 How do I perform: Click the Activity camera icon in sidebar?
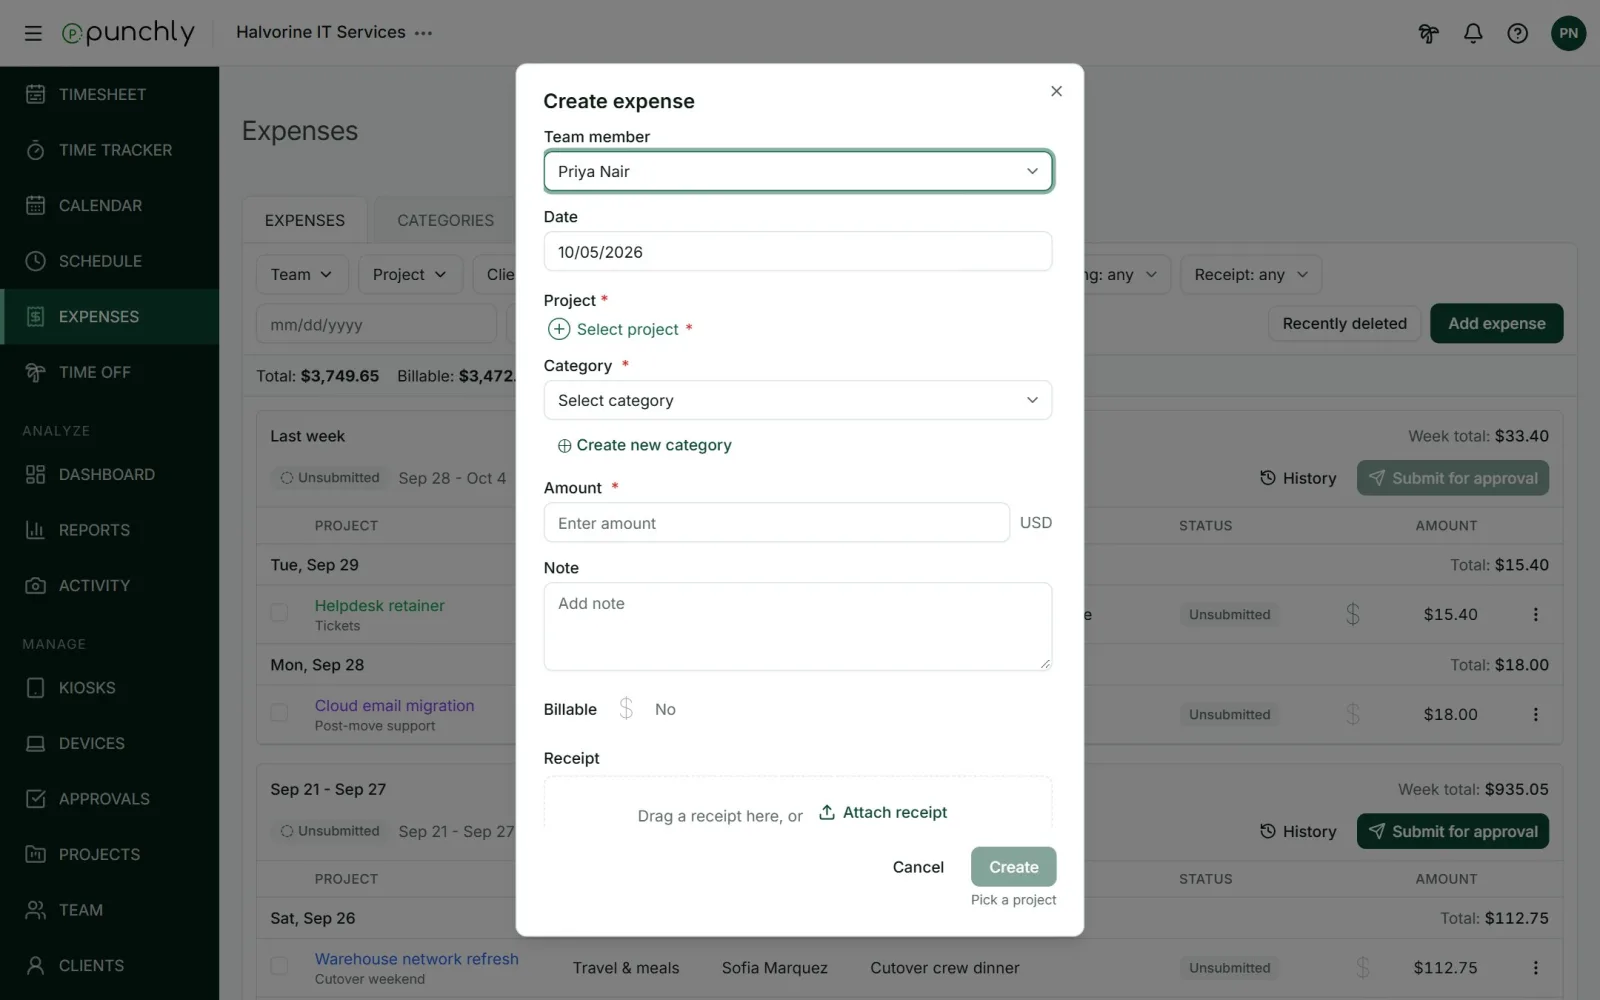(x=35, y=585)
